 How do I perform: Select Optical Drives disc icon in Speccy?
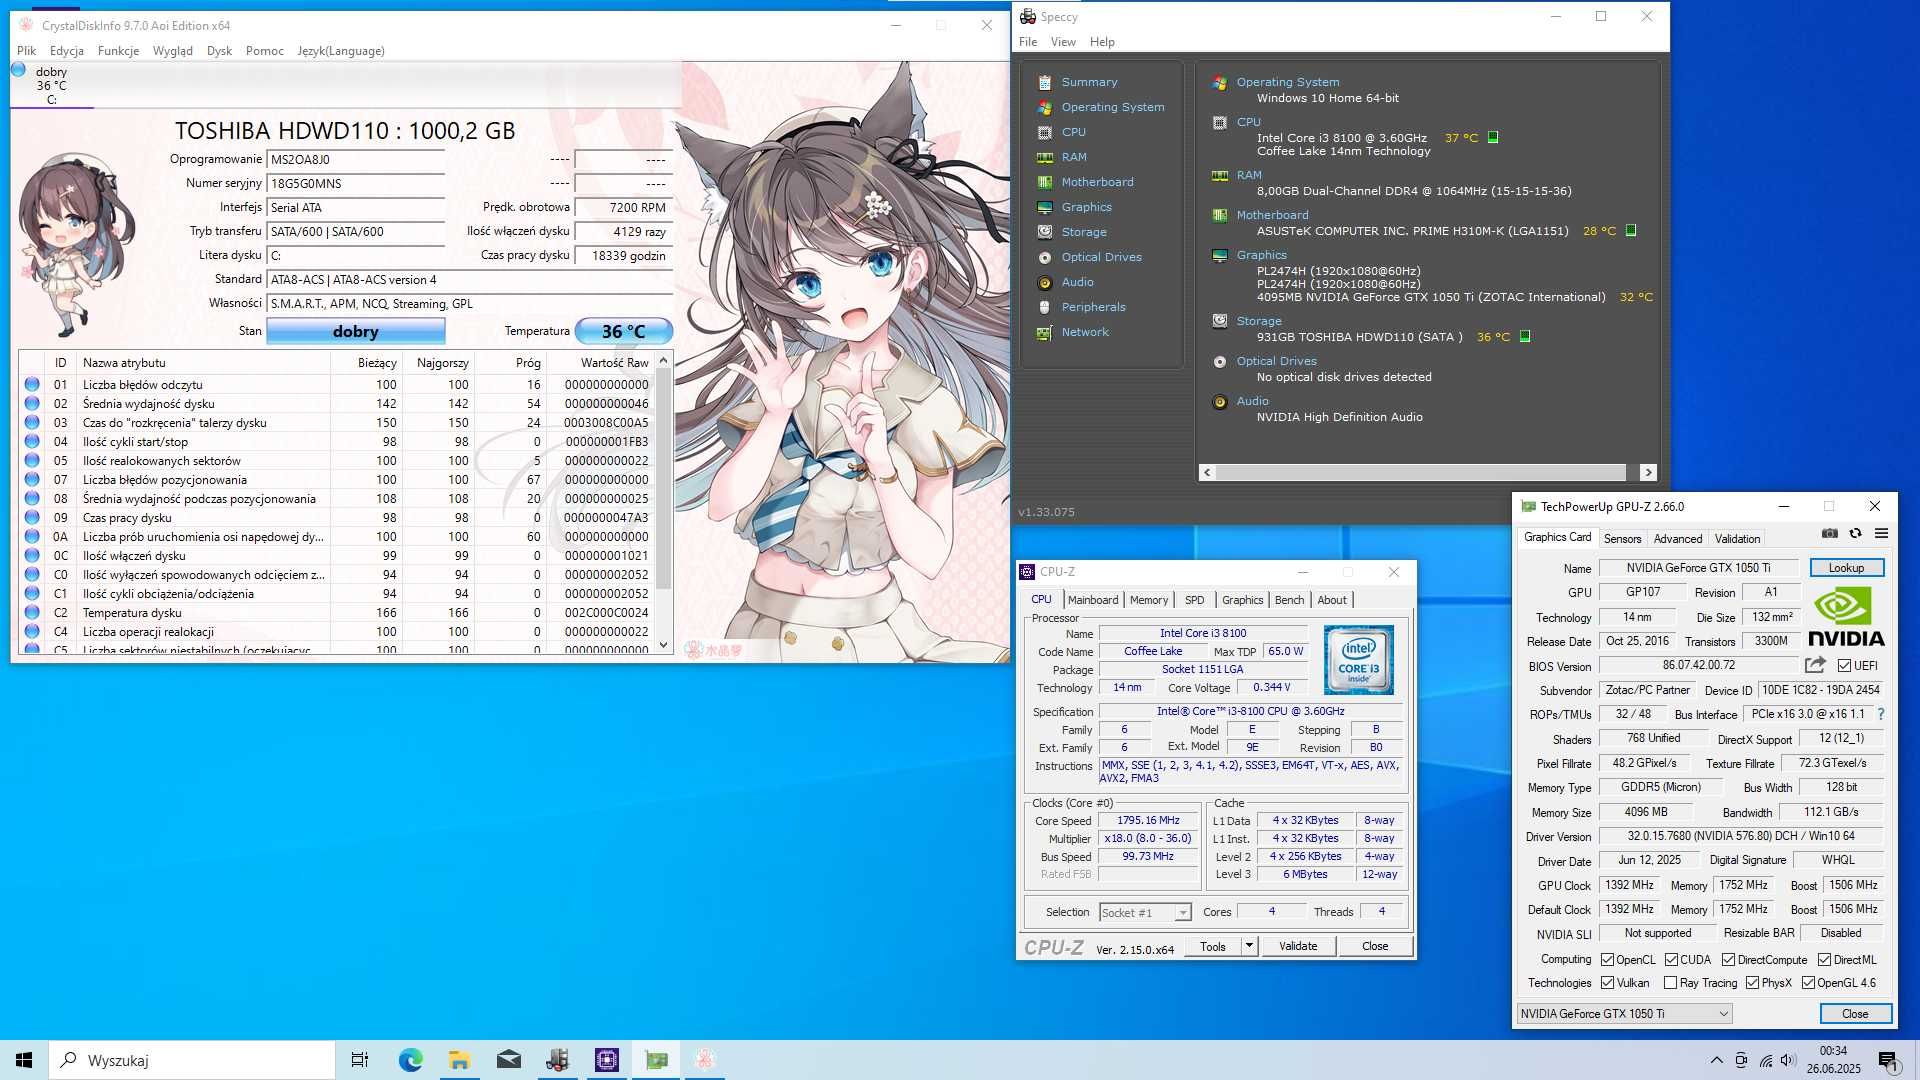click(1044, 257)
